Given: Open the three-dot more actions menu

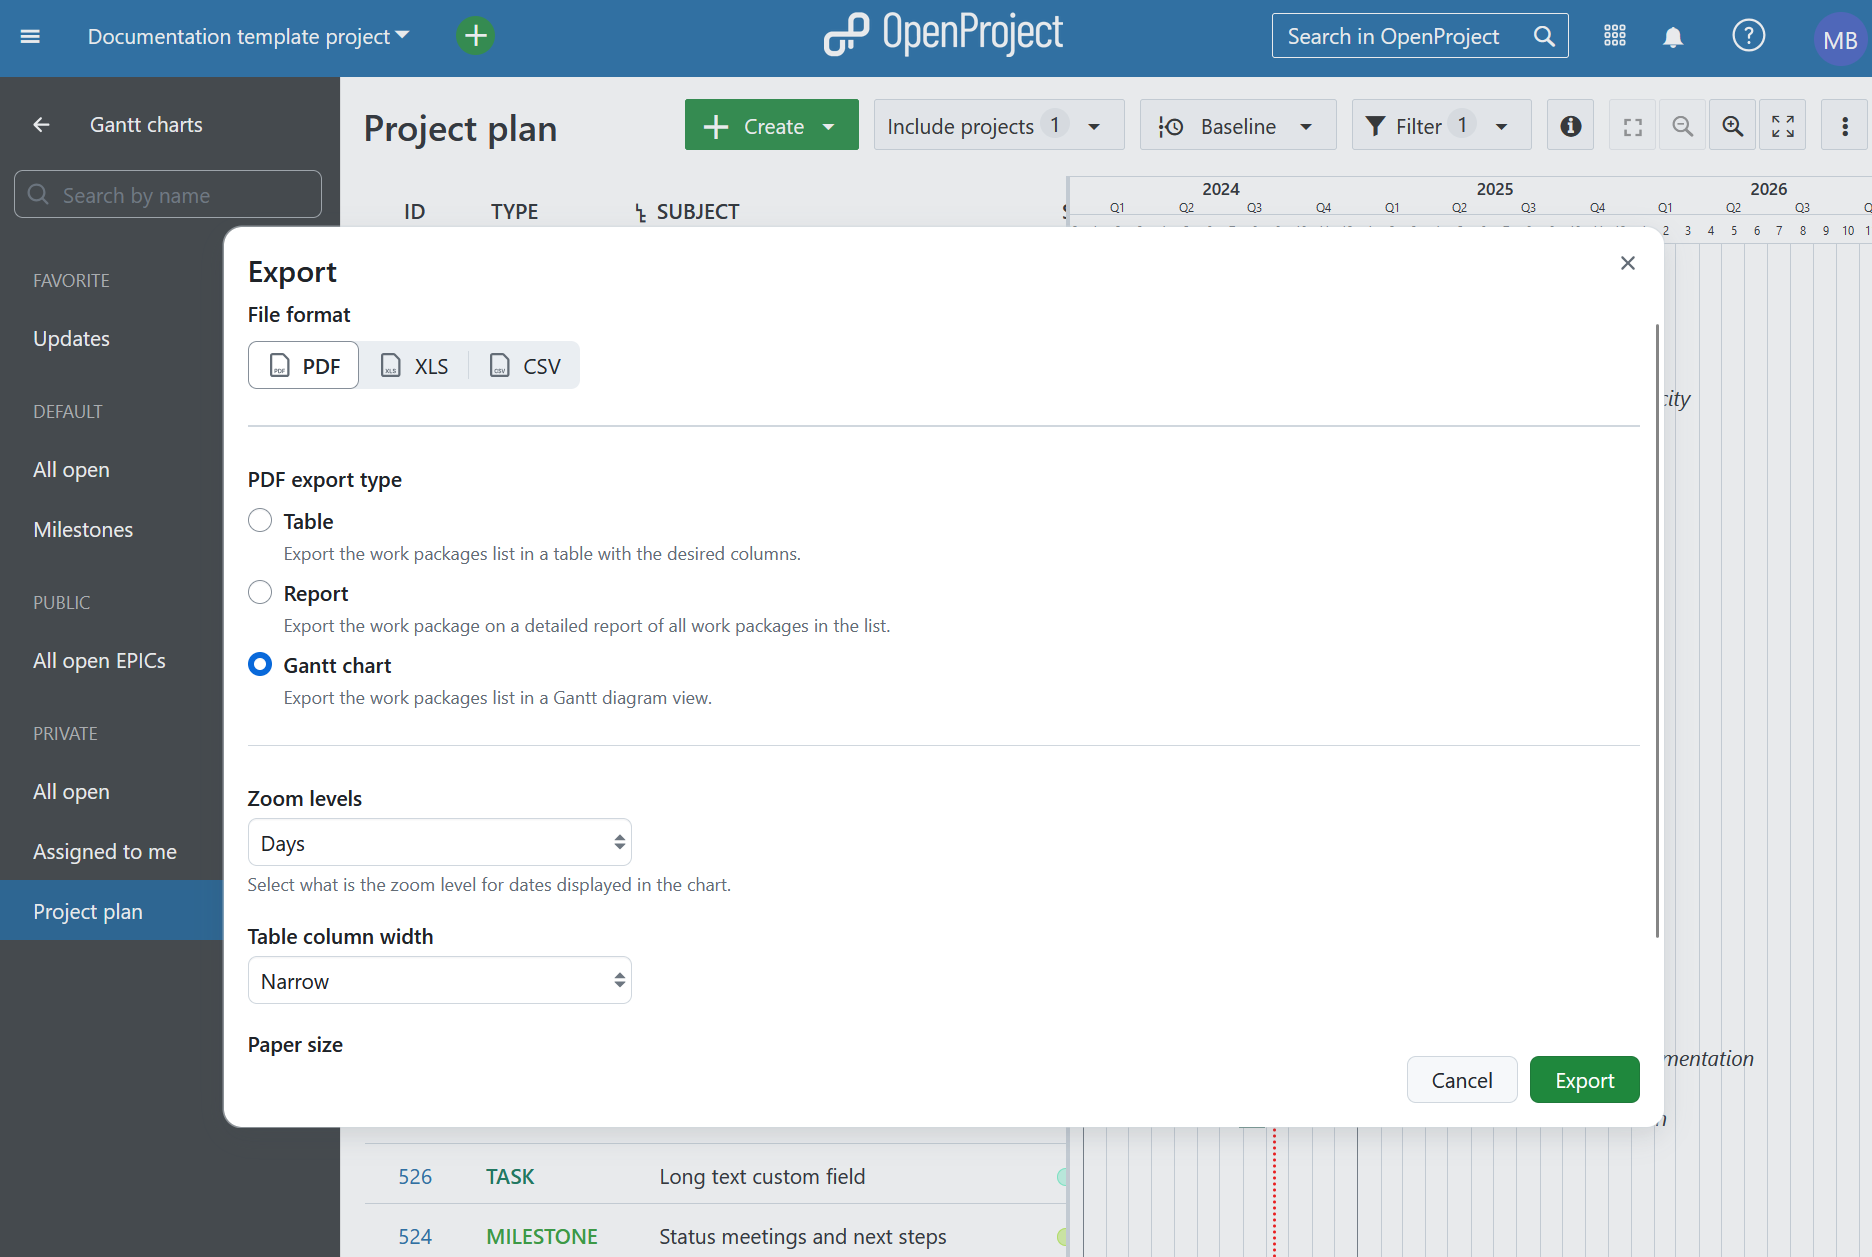Looking at the screenshot, I should click(1845, 126).
